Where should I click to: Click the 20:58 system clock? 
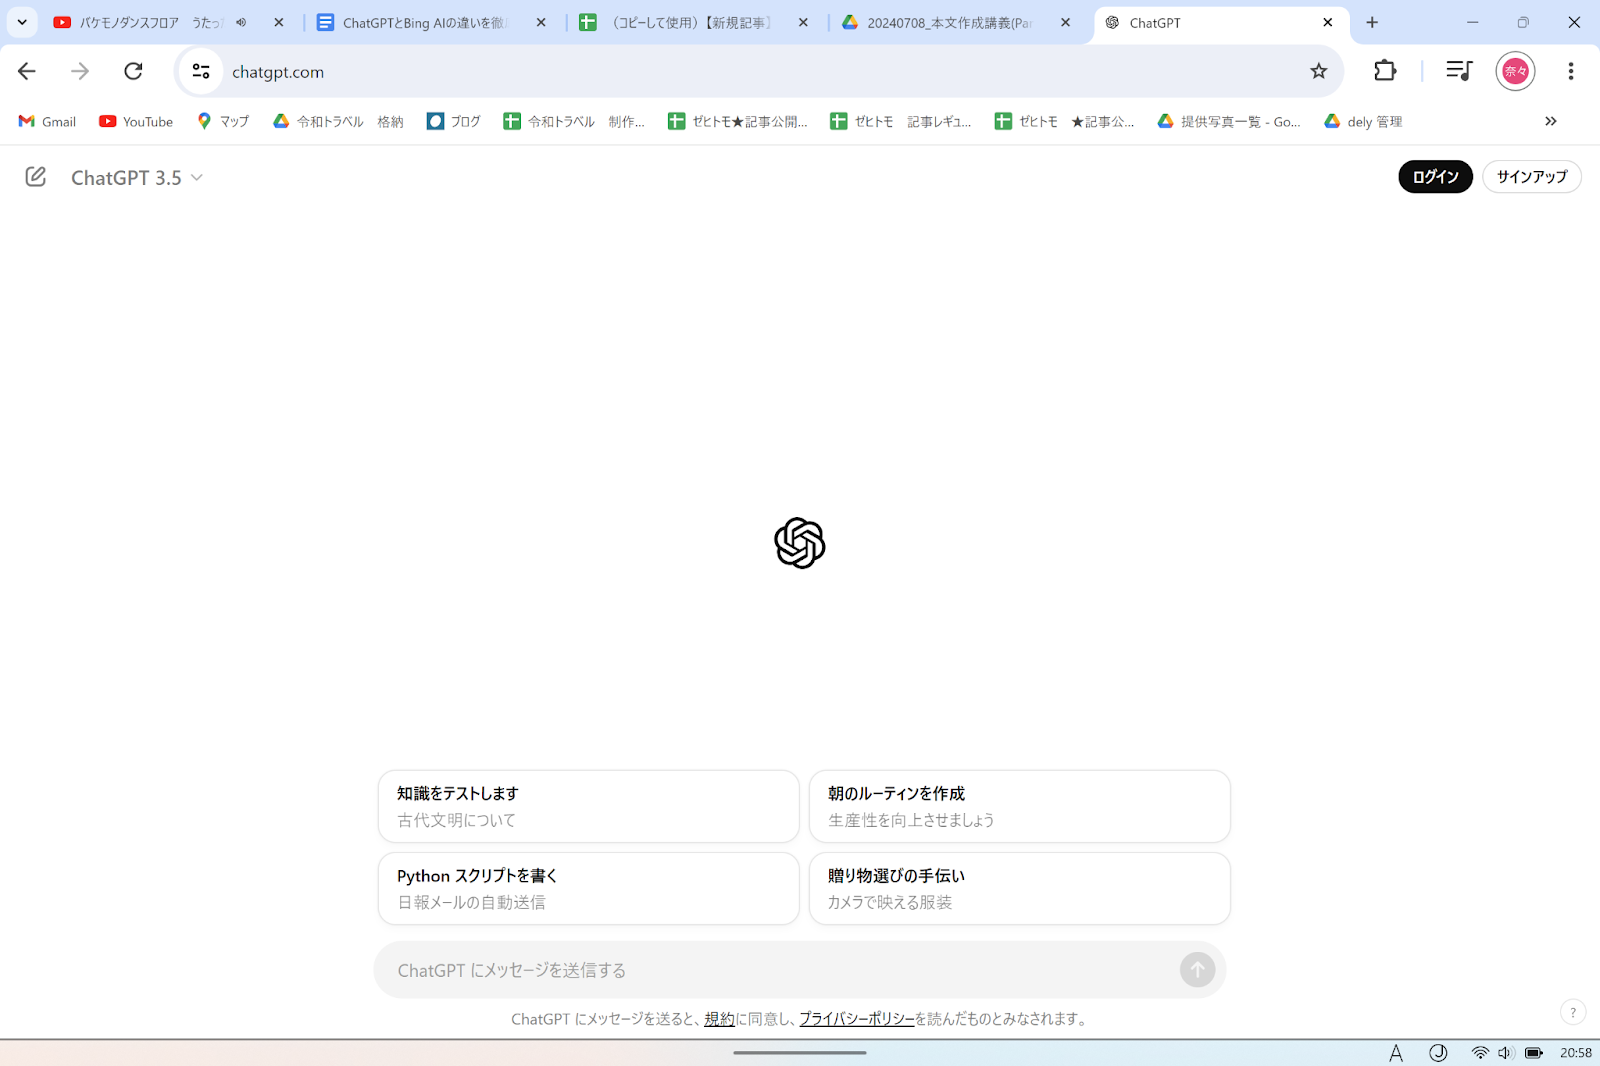[1576, 1052]
